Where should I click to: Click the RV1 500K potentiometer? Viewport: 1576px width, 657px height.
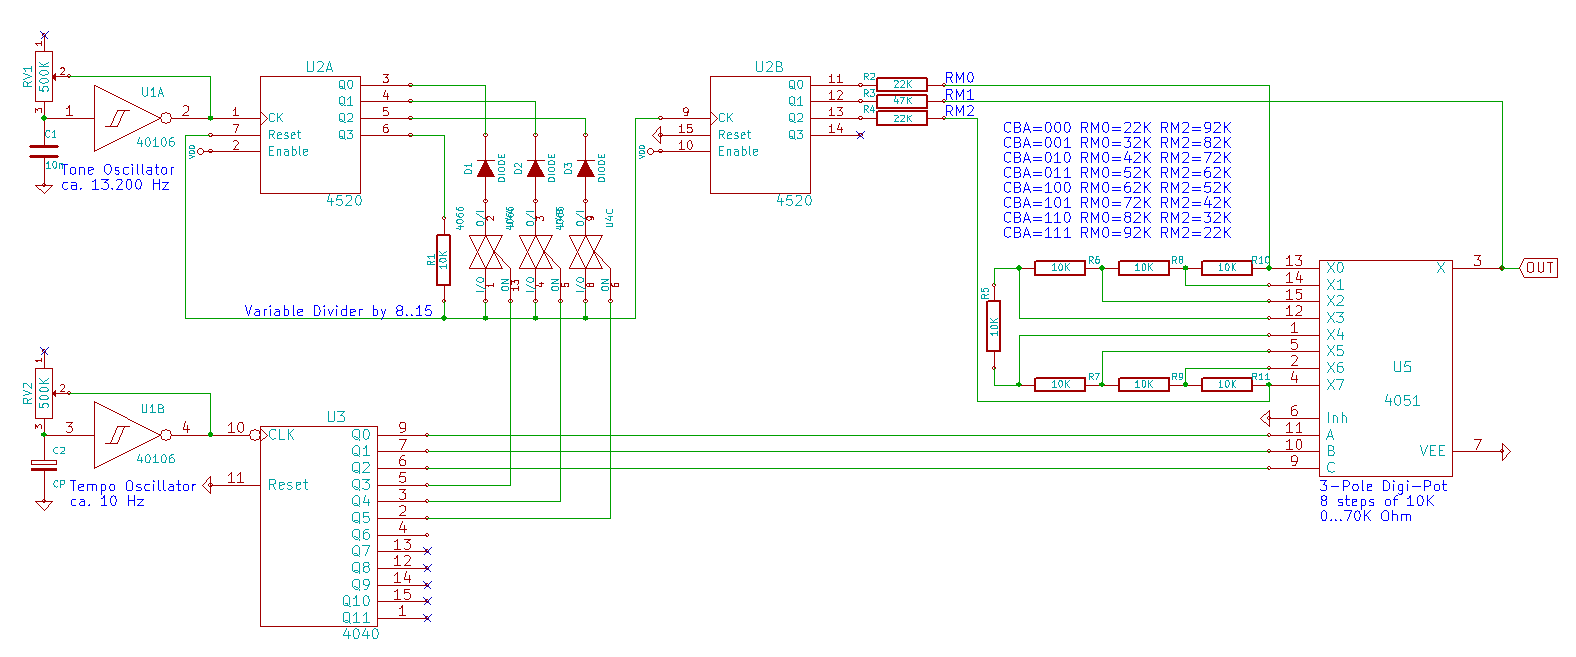click(44, 76)
